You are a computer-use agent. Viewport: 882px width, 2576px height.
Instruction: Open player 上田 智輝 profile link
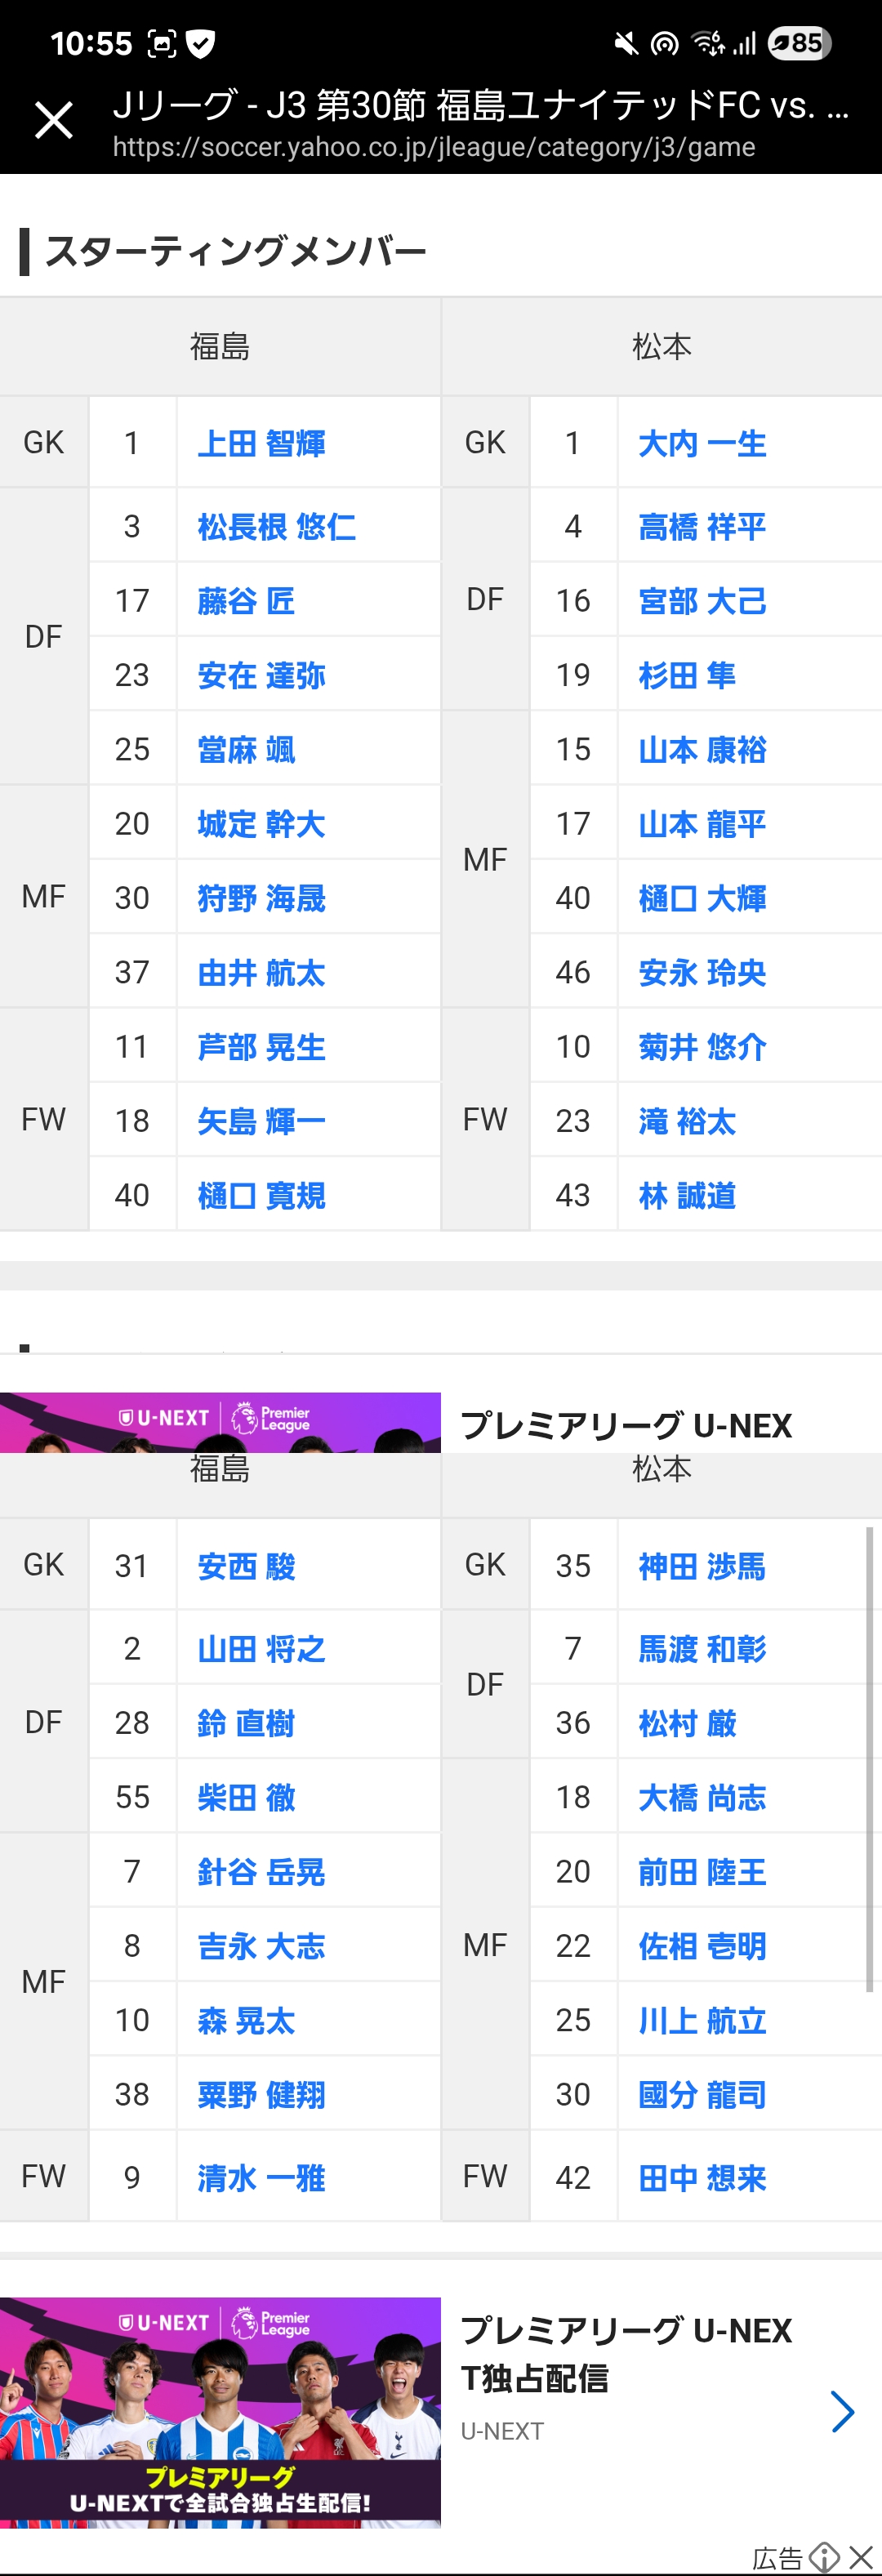[261, 443]
